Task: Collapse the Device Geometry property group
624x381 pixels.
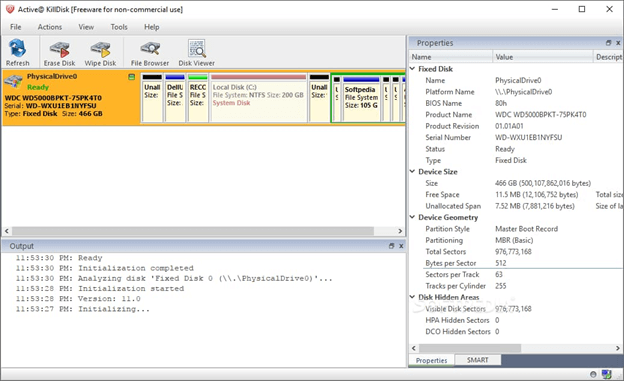Action: (413, 217)
